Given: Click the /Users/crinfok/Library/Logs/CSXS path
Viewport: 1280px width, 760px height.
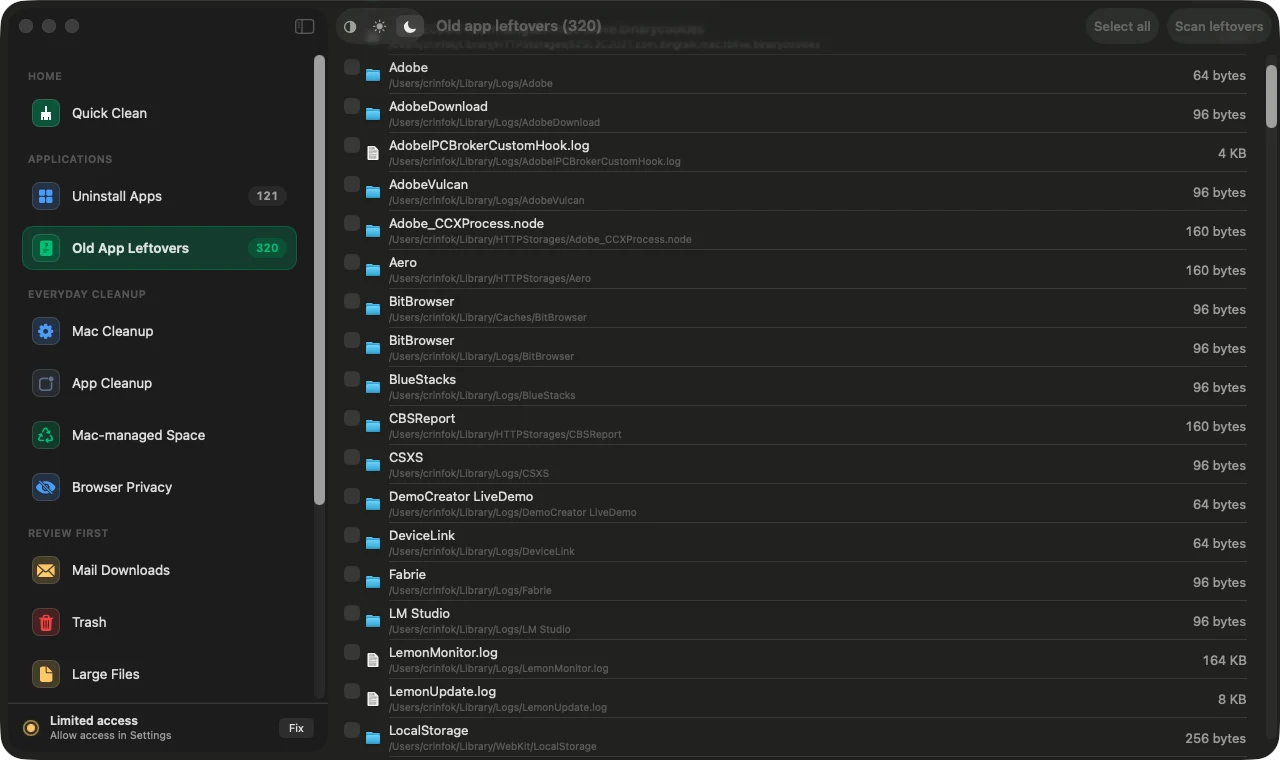Looking at the screenshot, I should 469,473.
